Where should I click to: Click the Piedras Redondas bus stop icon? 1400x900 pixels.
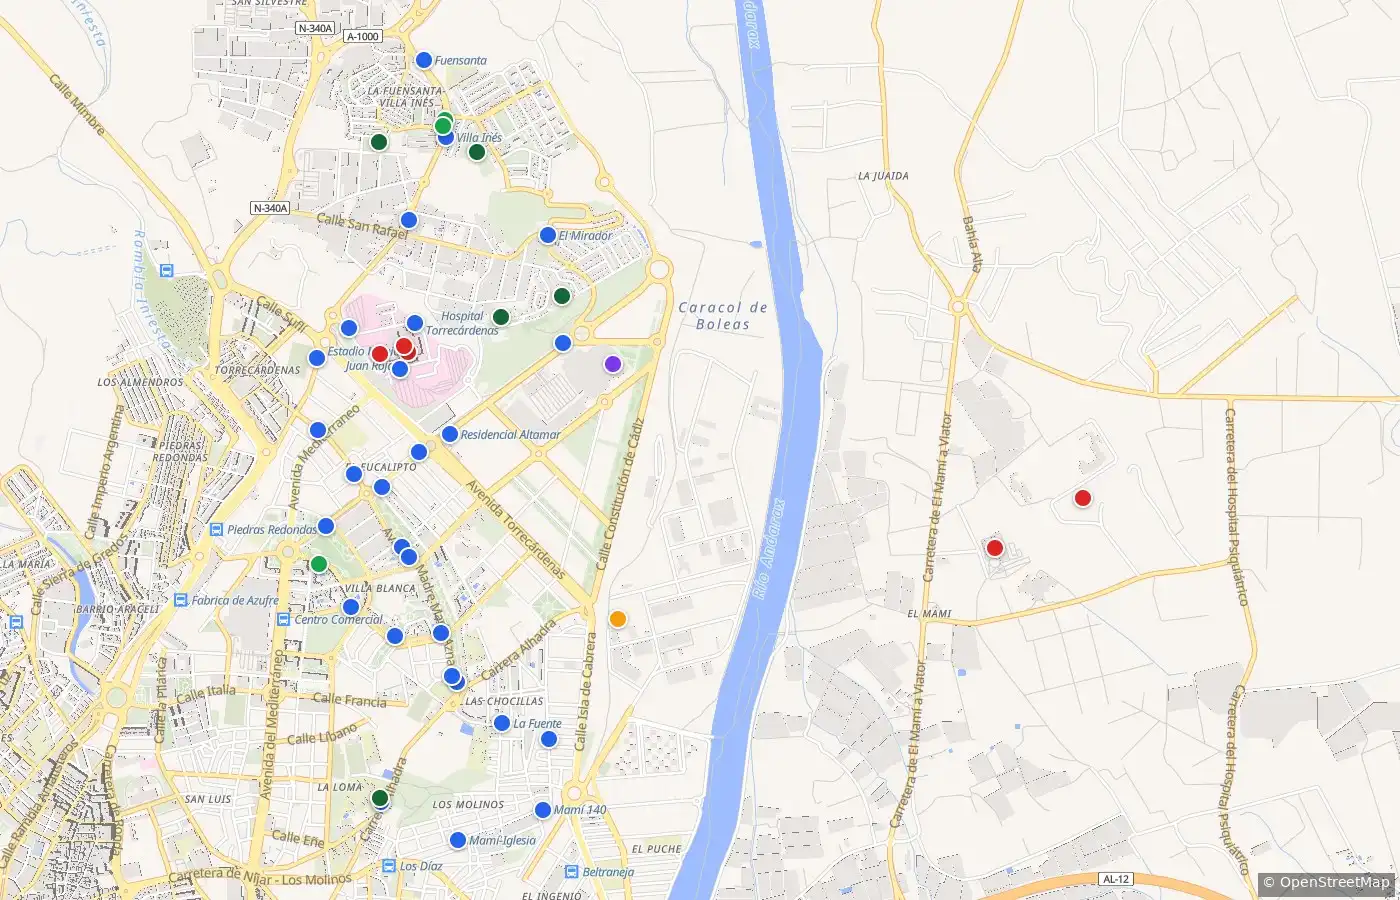(216, 530)
